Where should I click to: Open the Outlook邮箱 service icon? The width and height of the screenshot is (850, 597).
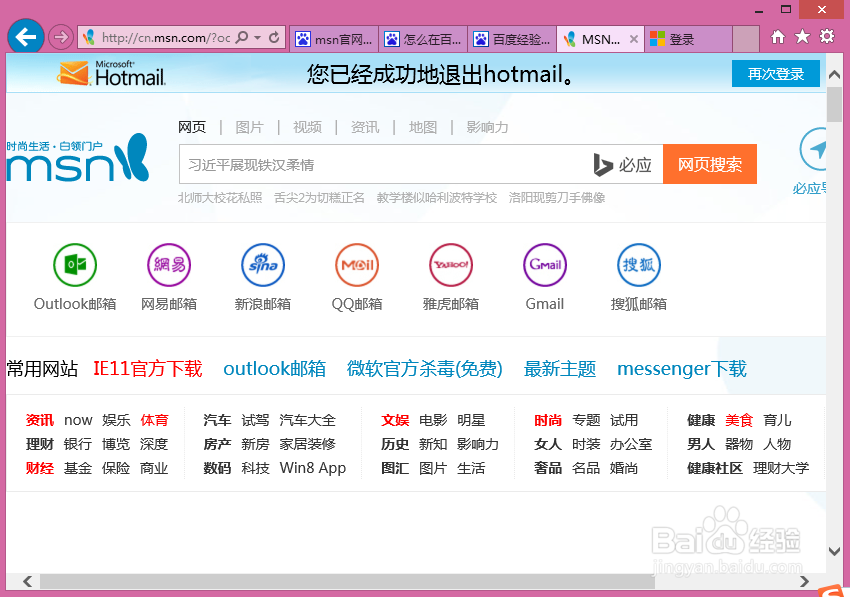click(x=73, y=265)
